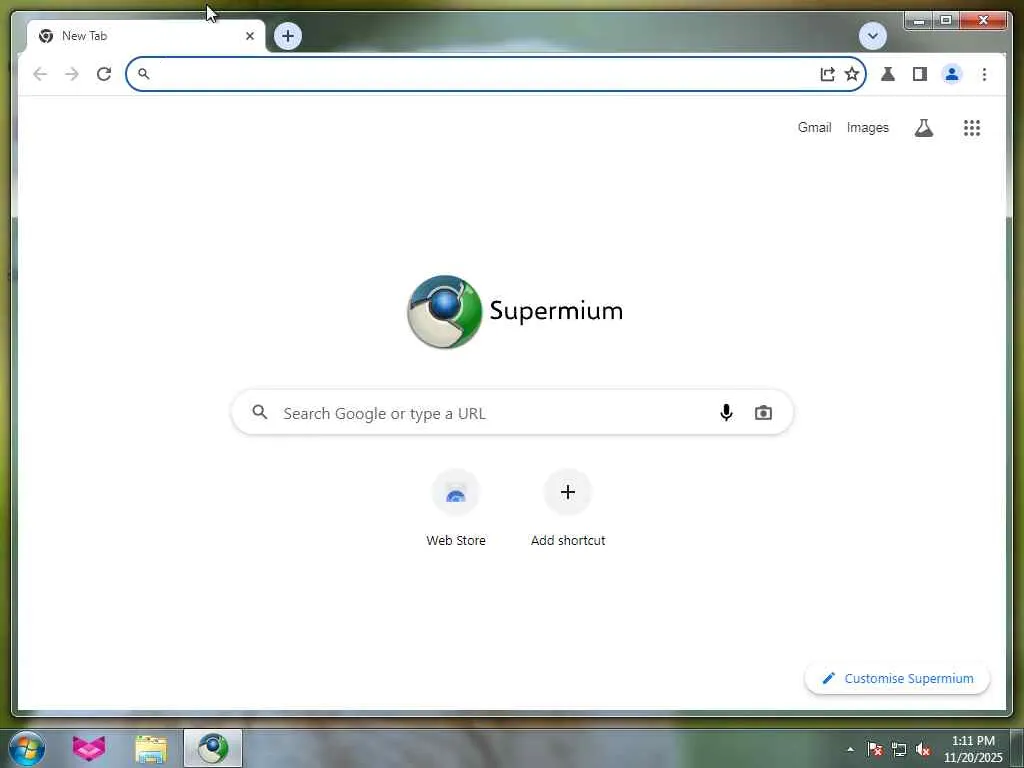Image resolution: width=1024 pixels, height=768 pixels.
Task: Open the clock showing 1:11 PM
Action: click(x=972, y=749)
